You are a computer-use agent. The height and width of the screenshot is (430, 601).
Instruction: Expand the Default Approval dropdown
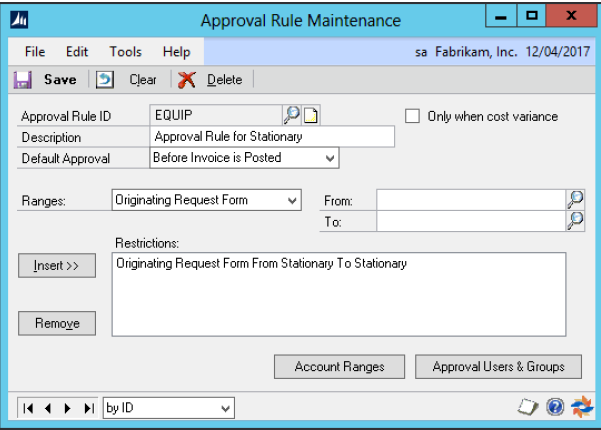(330, 157)
